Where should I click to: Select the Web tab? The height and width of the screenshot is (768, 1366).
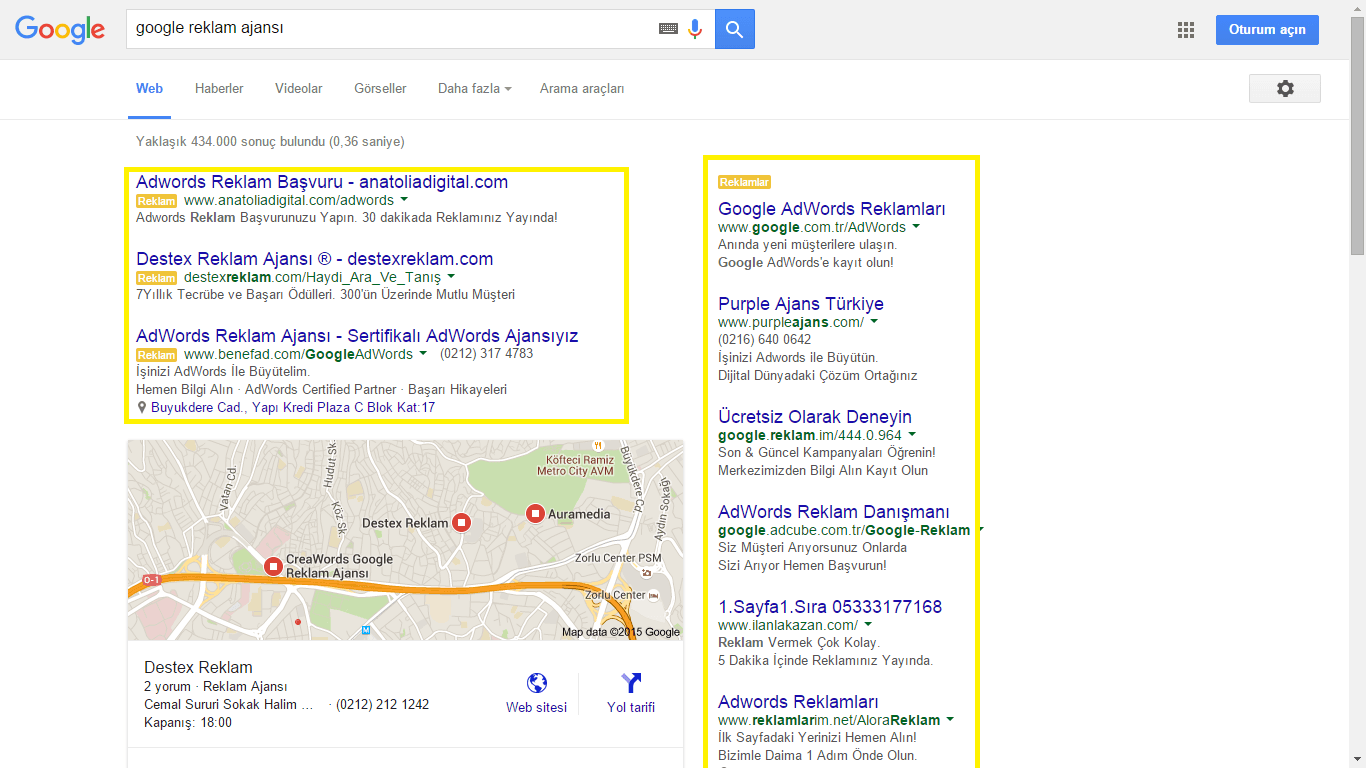pyautogui.click(x=149, y=88)
